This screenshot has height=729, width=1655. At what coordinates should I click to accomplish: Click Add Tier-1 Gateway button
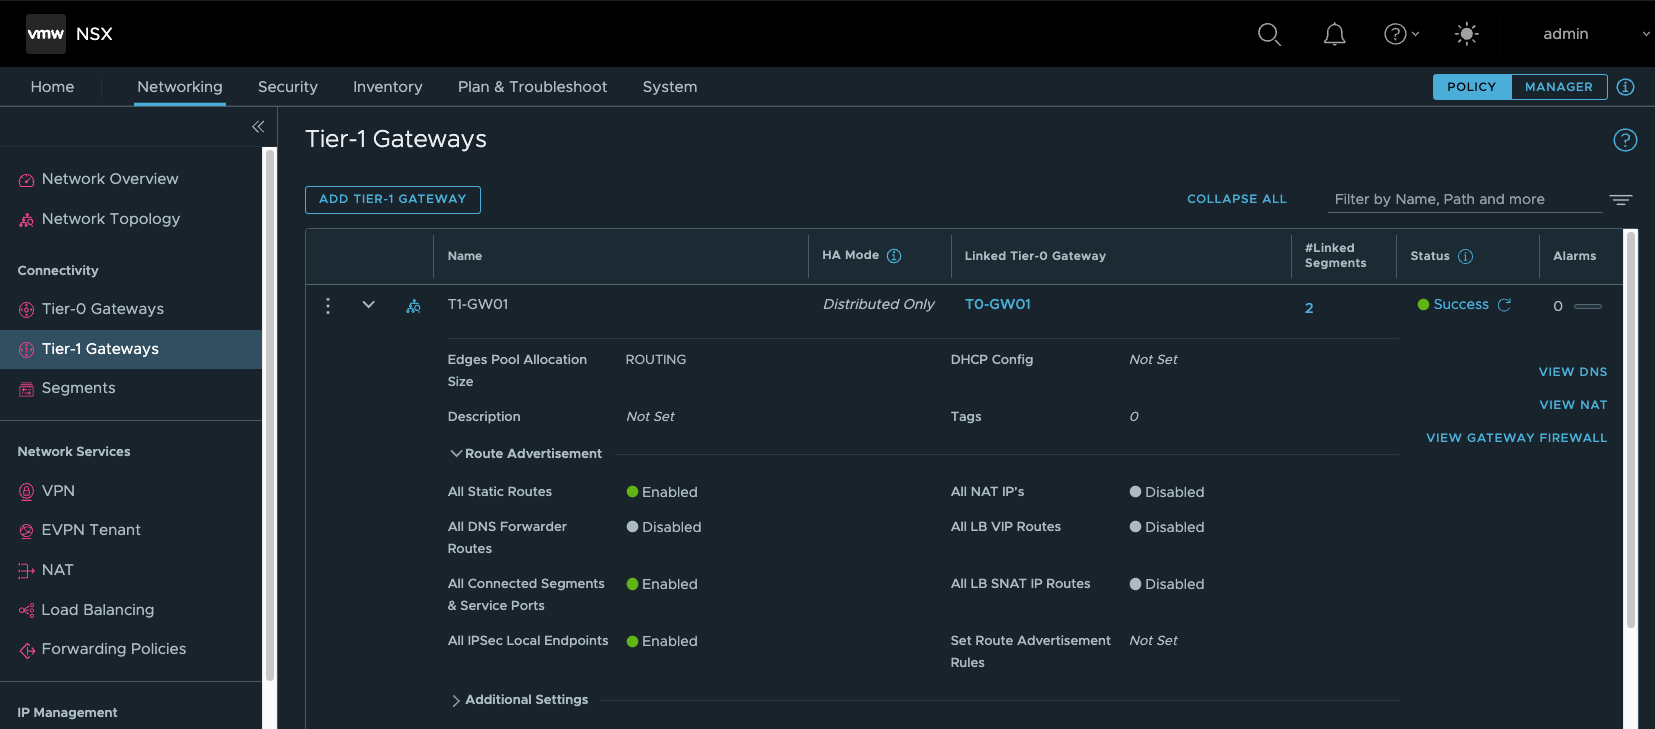coord(393,199)
